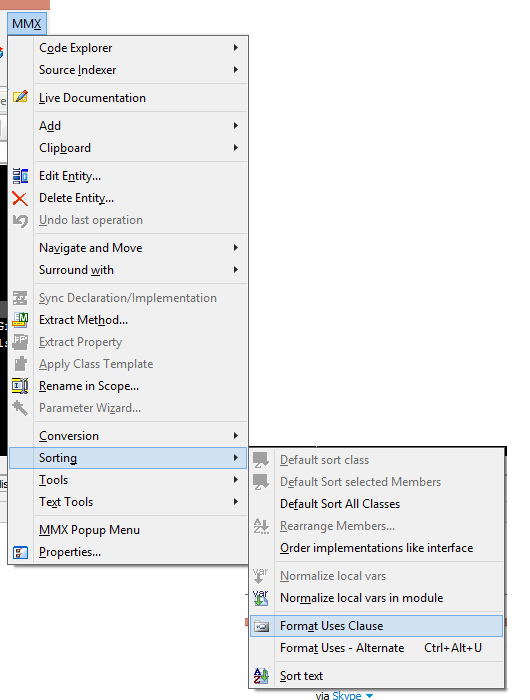Screen dimensions: 530x700
Task: Click the red X Delete Entity icon
Action: [20, 198]
